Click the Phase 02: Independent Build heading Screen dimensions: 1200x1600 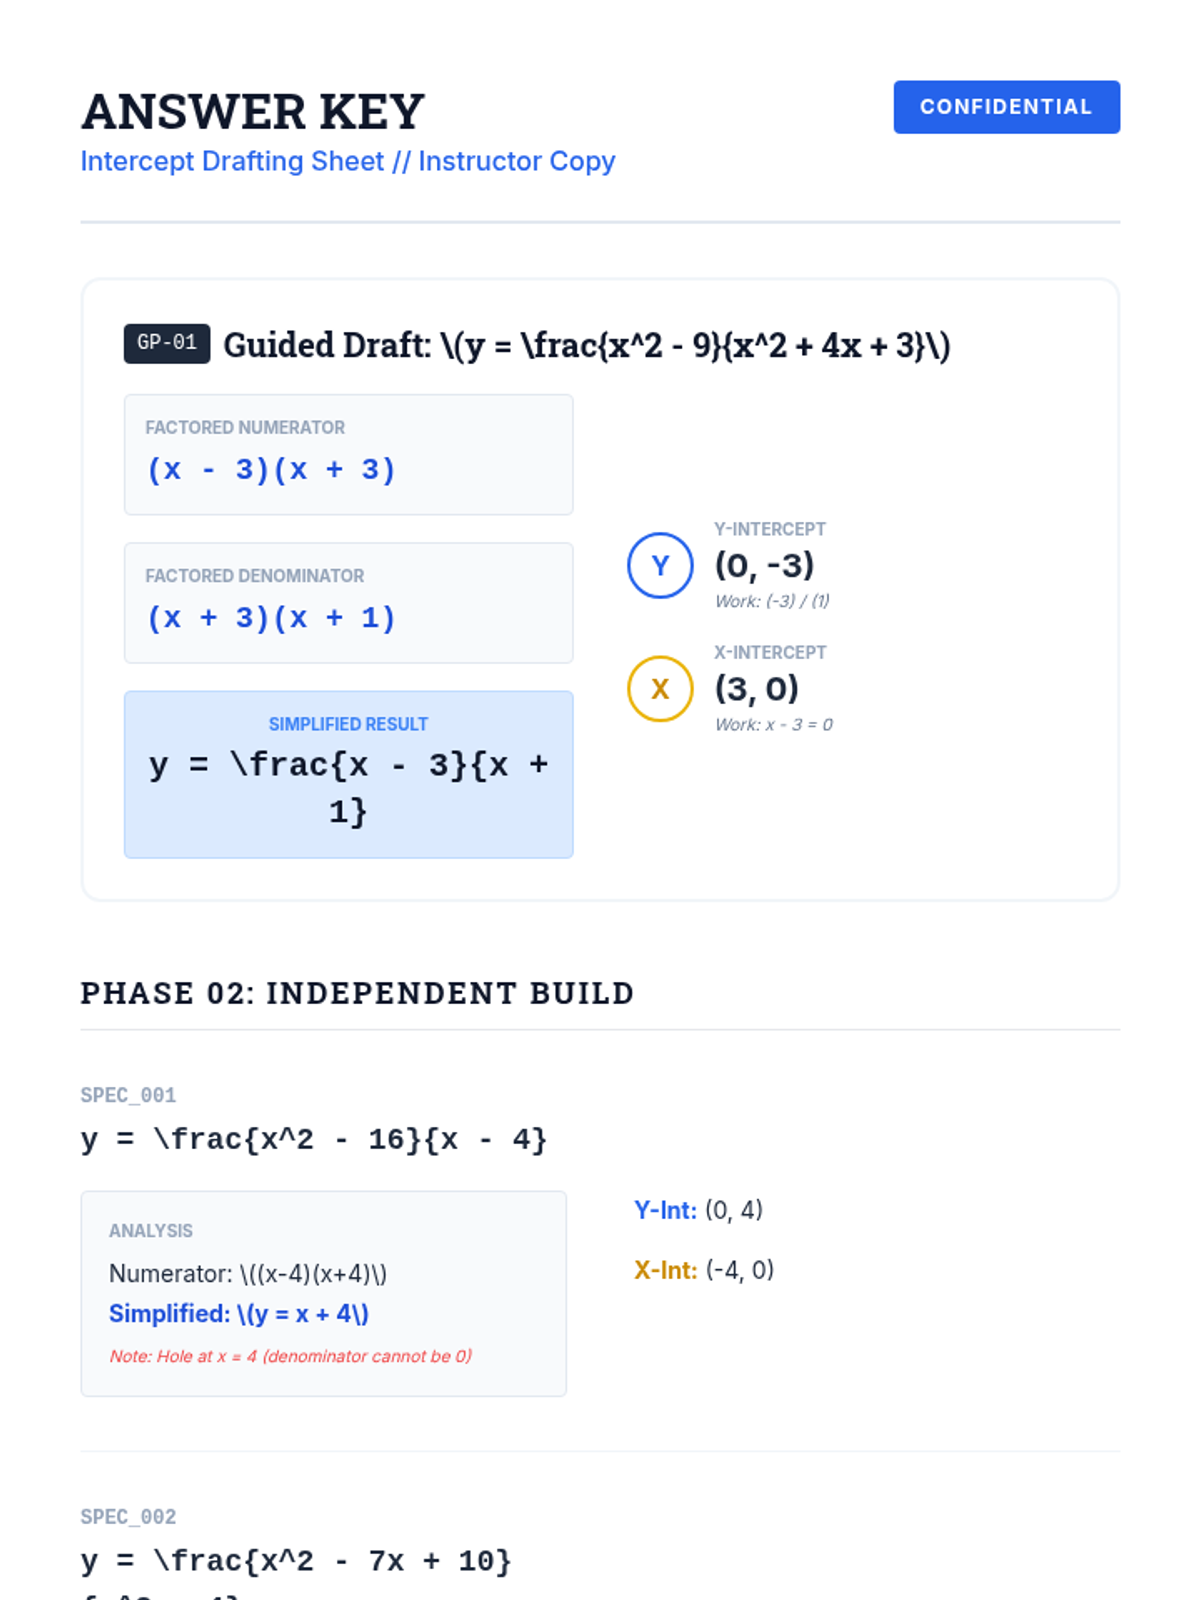pos(357,993)
